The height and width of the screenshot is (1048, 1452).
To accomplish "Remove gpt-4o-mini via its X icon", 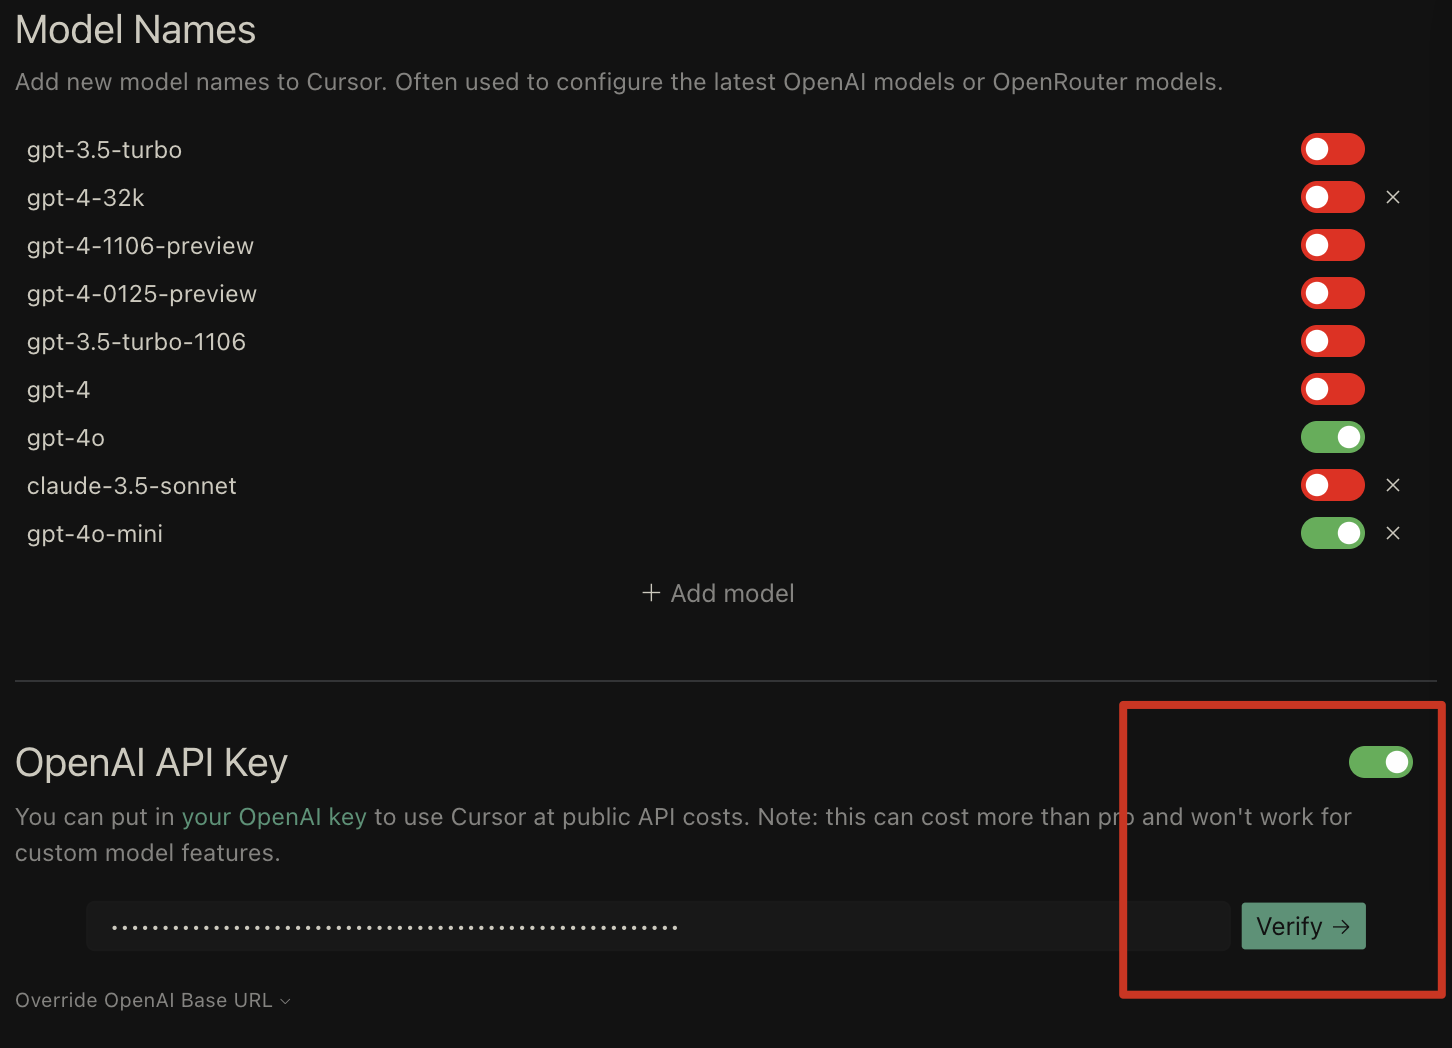I will (1393, 534).
